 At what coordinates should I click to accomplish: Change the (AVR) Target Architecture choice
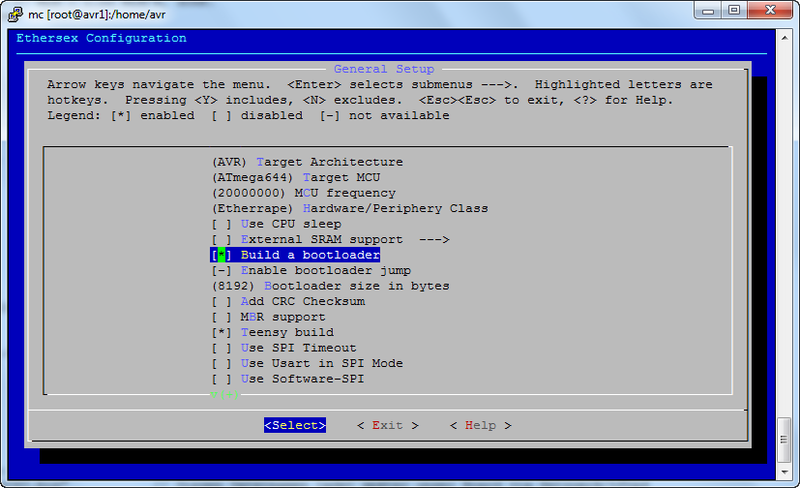[x=307, y=162]
